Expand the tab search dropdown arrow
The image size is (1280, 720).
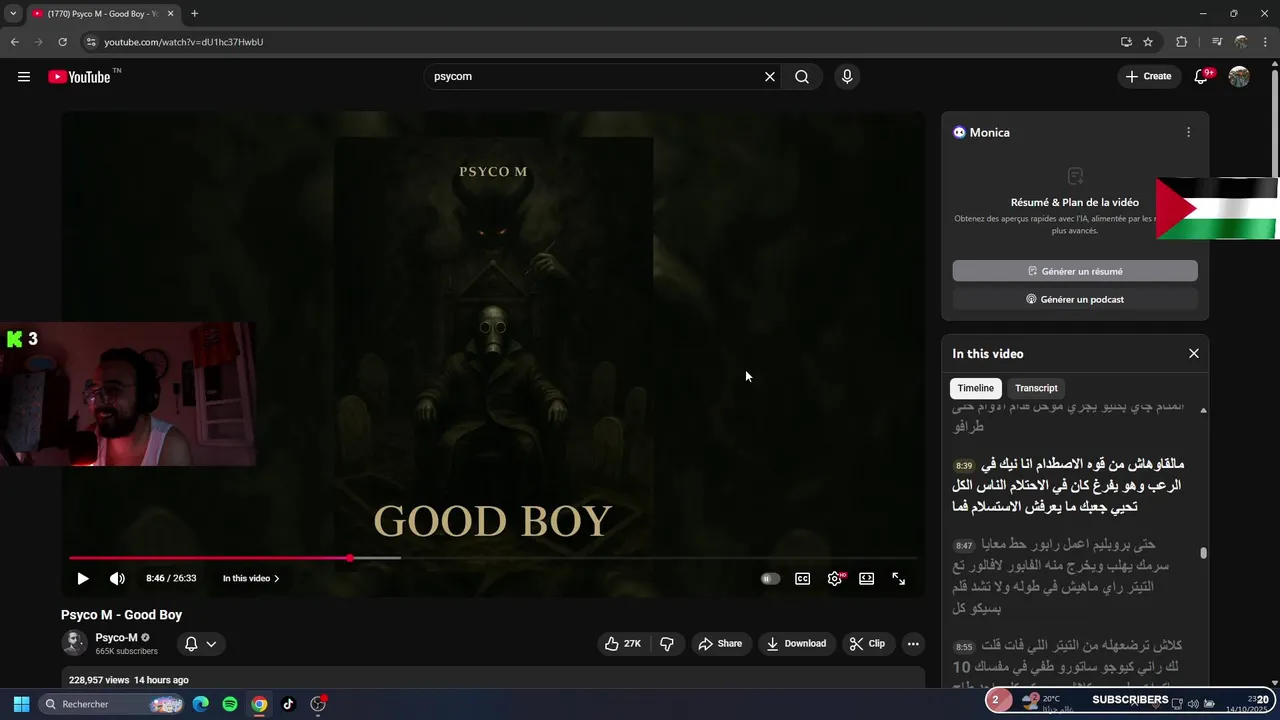click(13, 14)
